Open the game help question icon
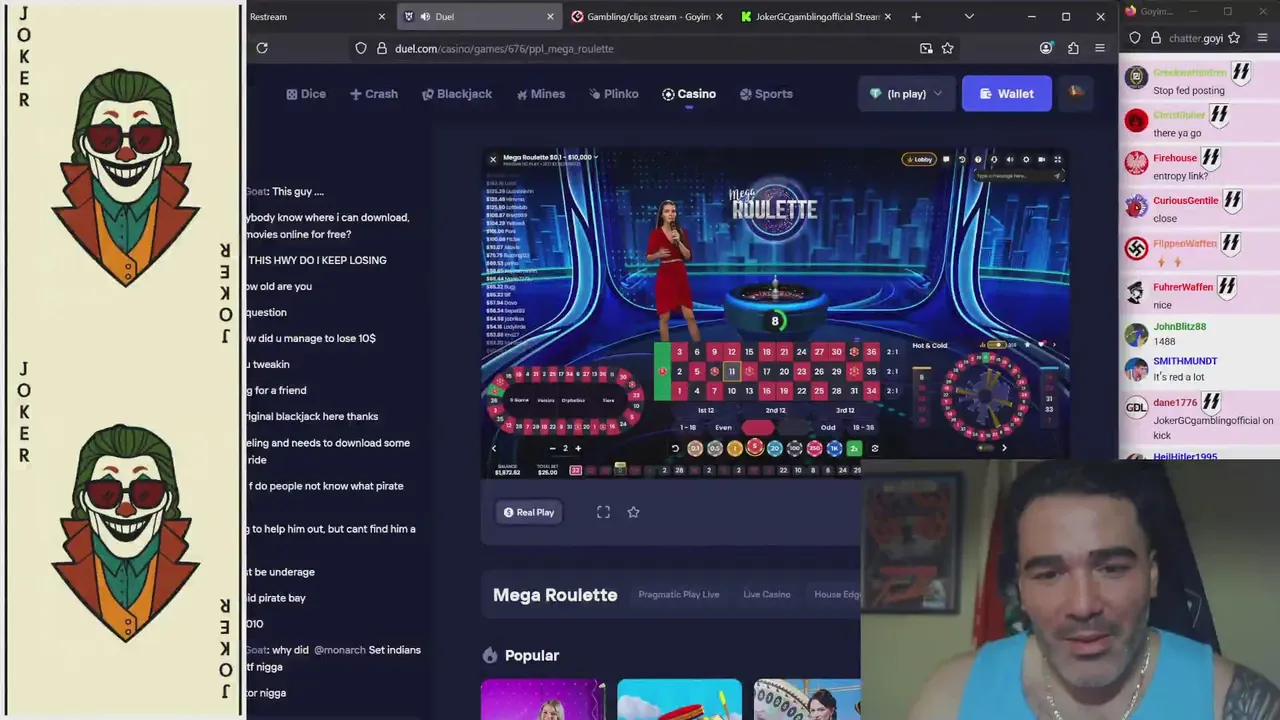Viewport: 1280px width, 720px height. click(x=978, y=159)
